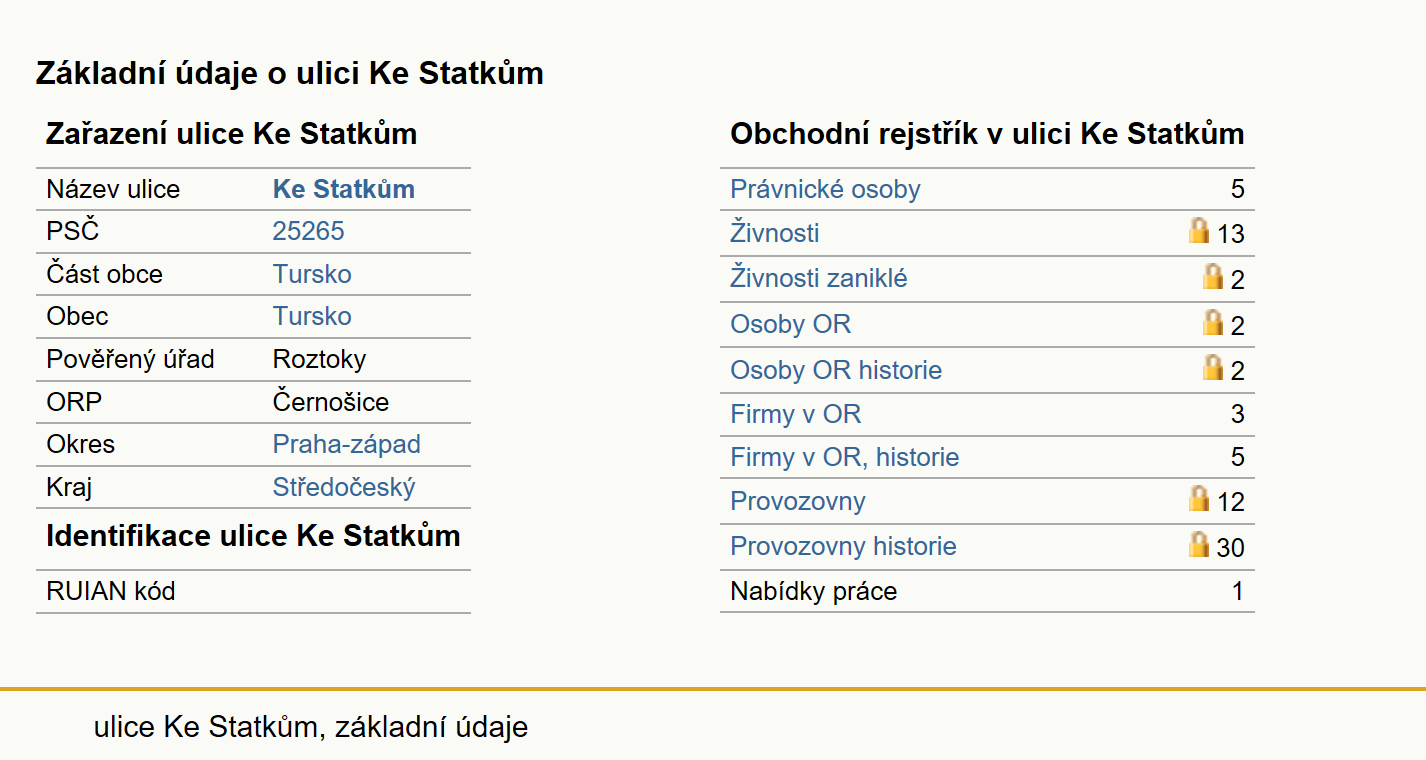Go to the Firmy v OR link
The image size is (1426, 760).
796,414
